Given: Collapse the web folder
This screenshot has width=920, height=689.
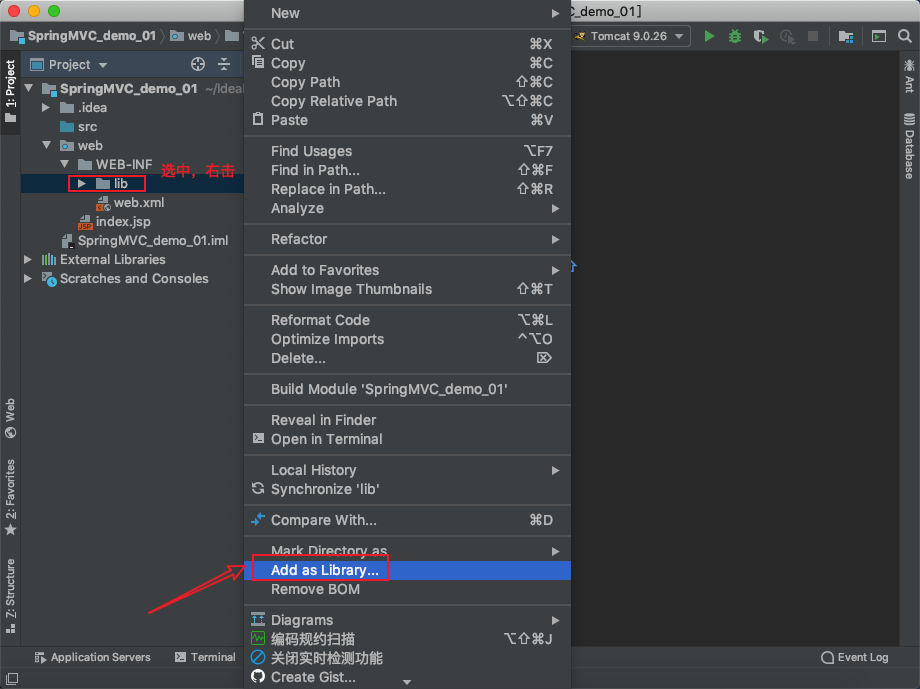Looking at the screenshot, I should point(46,146).
